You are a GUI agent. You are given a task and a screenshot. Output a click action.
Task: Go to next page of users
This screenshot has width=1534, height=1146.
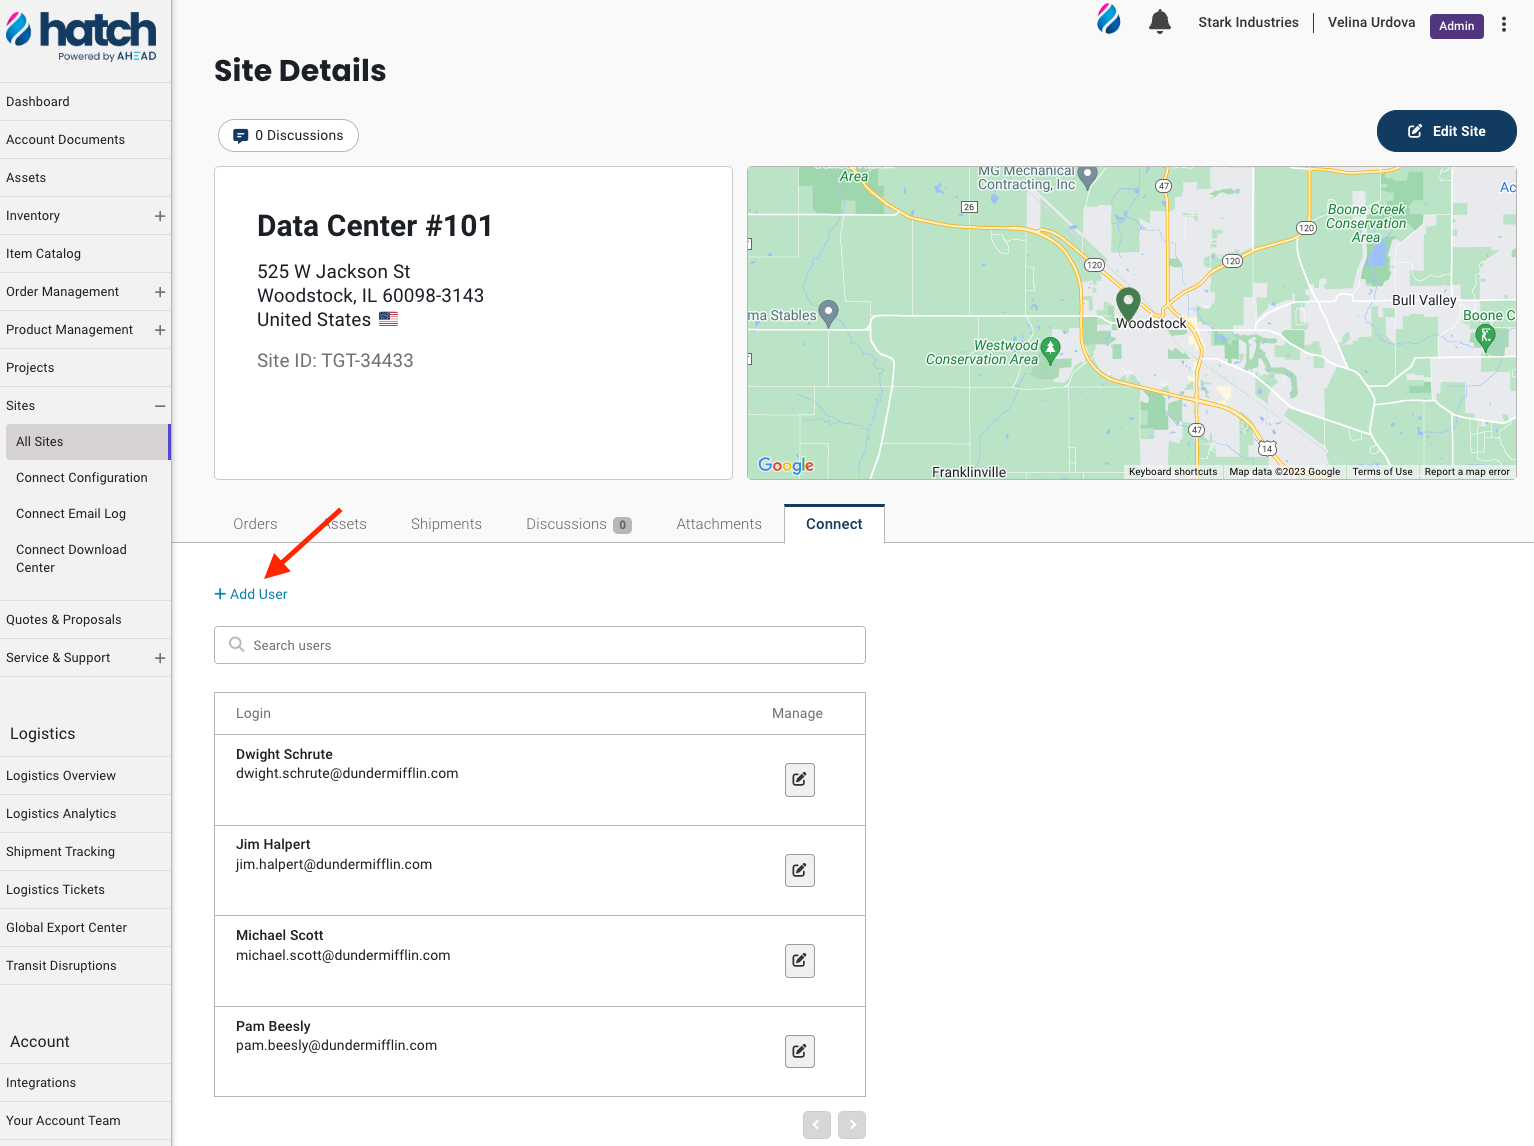click(x=852, y=1125)
